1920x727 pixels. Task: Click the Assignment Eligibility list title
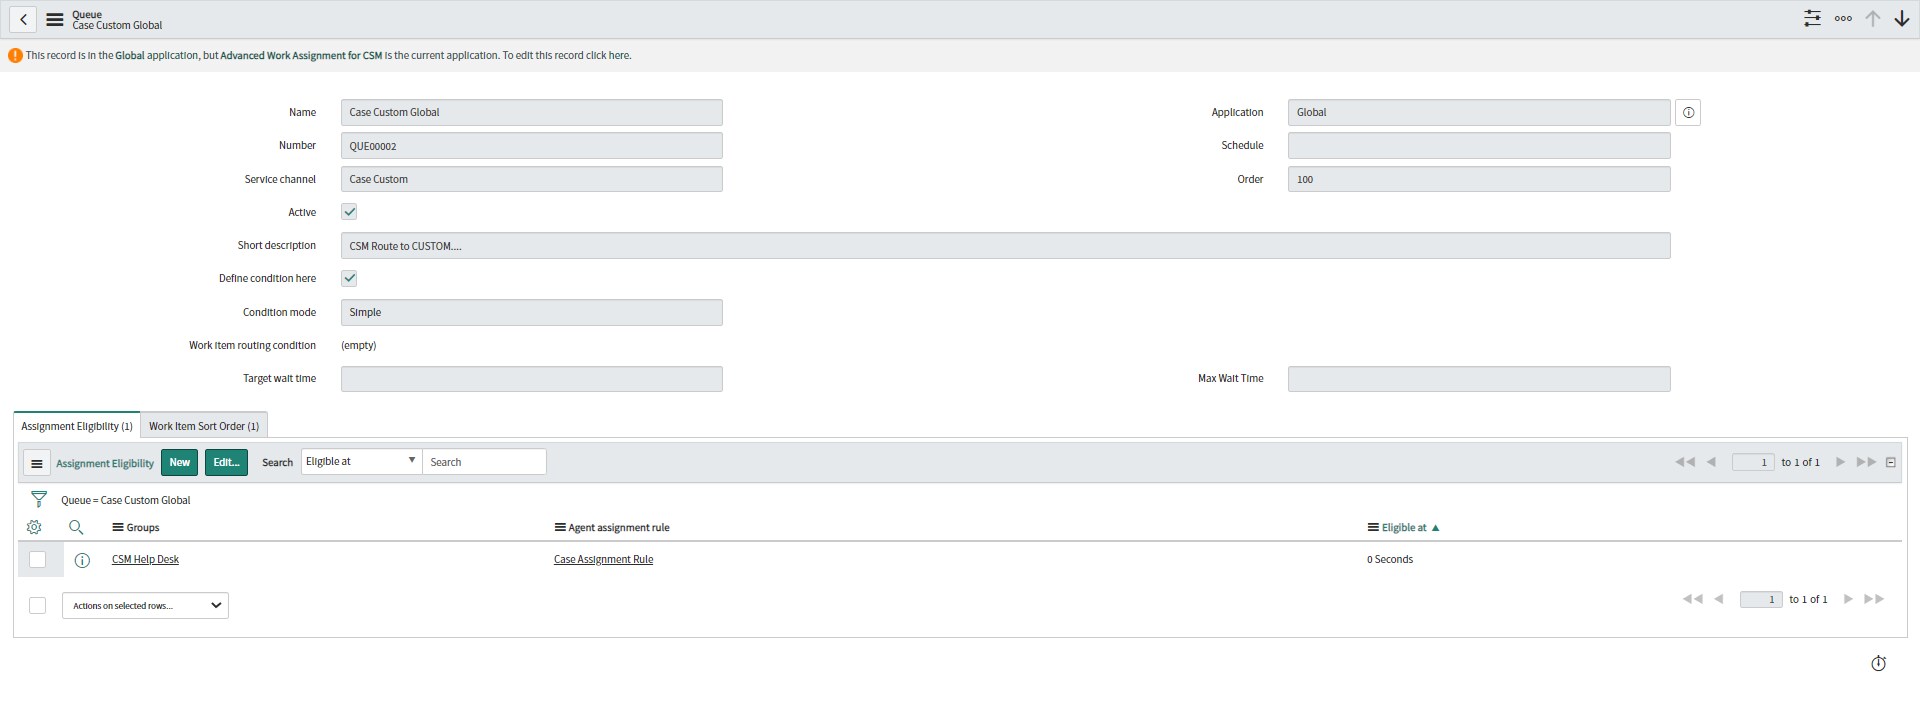point(105,464)
